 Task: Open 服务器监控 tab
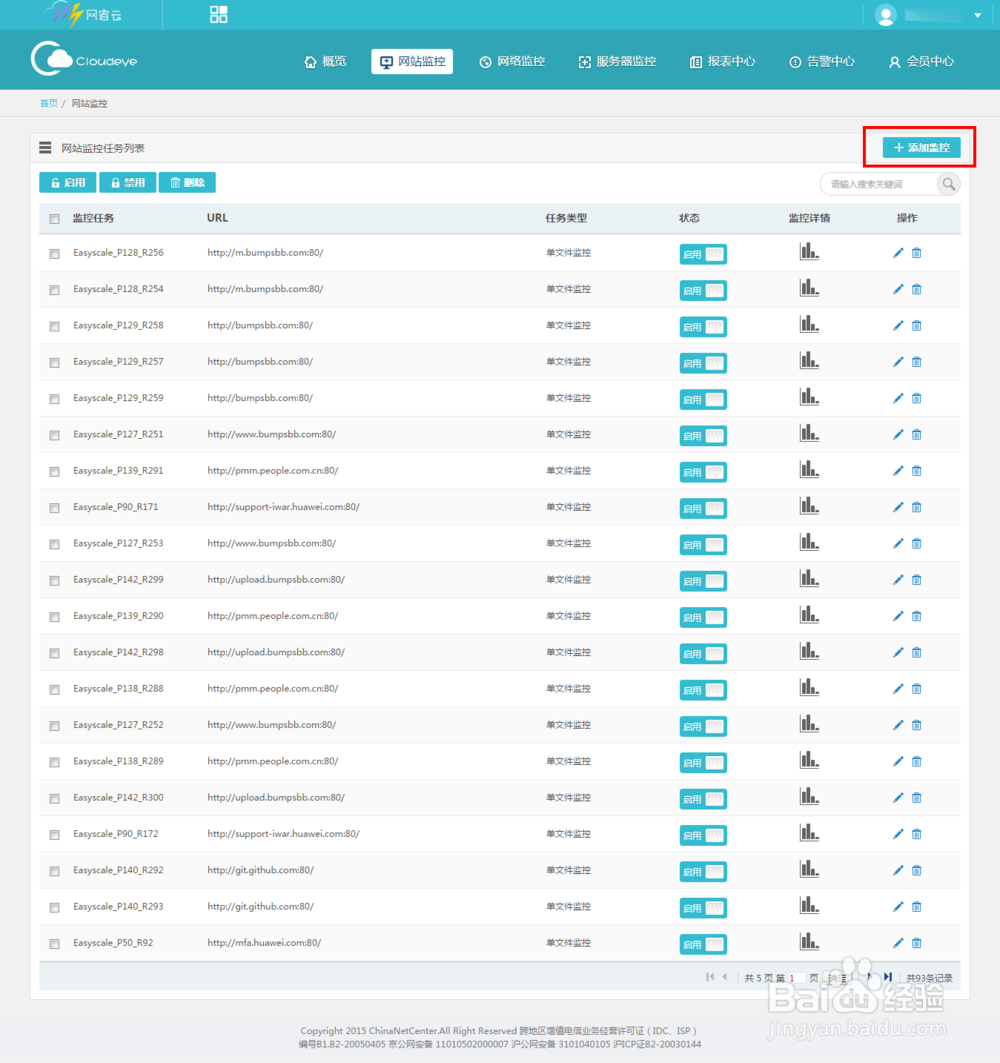pos(618,62)
